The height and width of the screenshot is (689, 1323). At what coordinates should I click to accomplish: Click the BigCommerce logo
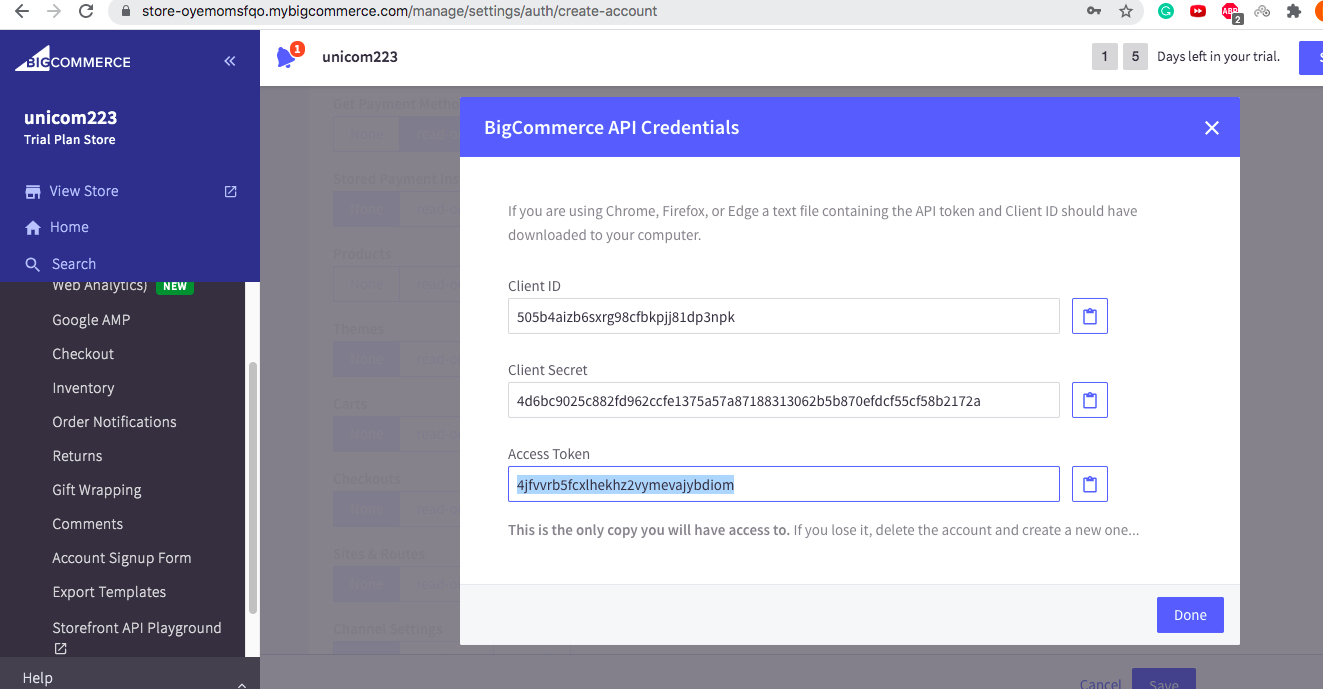(x=73, y=61)
